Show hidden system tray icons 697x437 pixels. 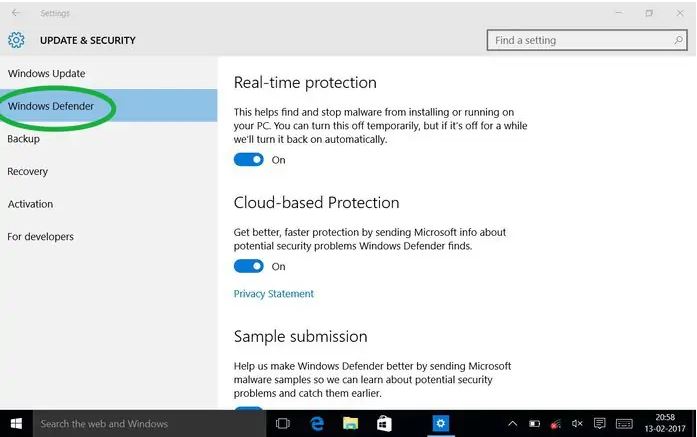point(513,424)
